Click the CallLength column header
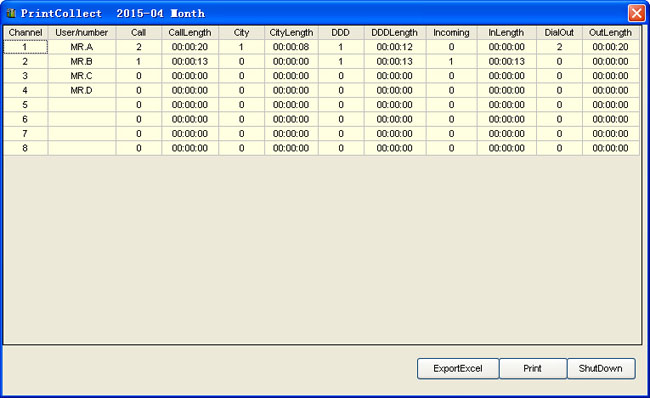The image size is (650, 398). pyautogui.click(x=190, y=33)
